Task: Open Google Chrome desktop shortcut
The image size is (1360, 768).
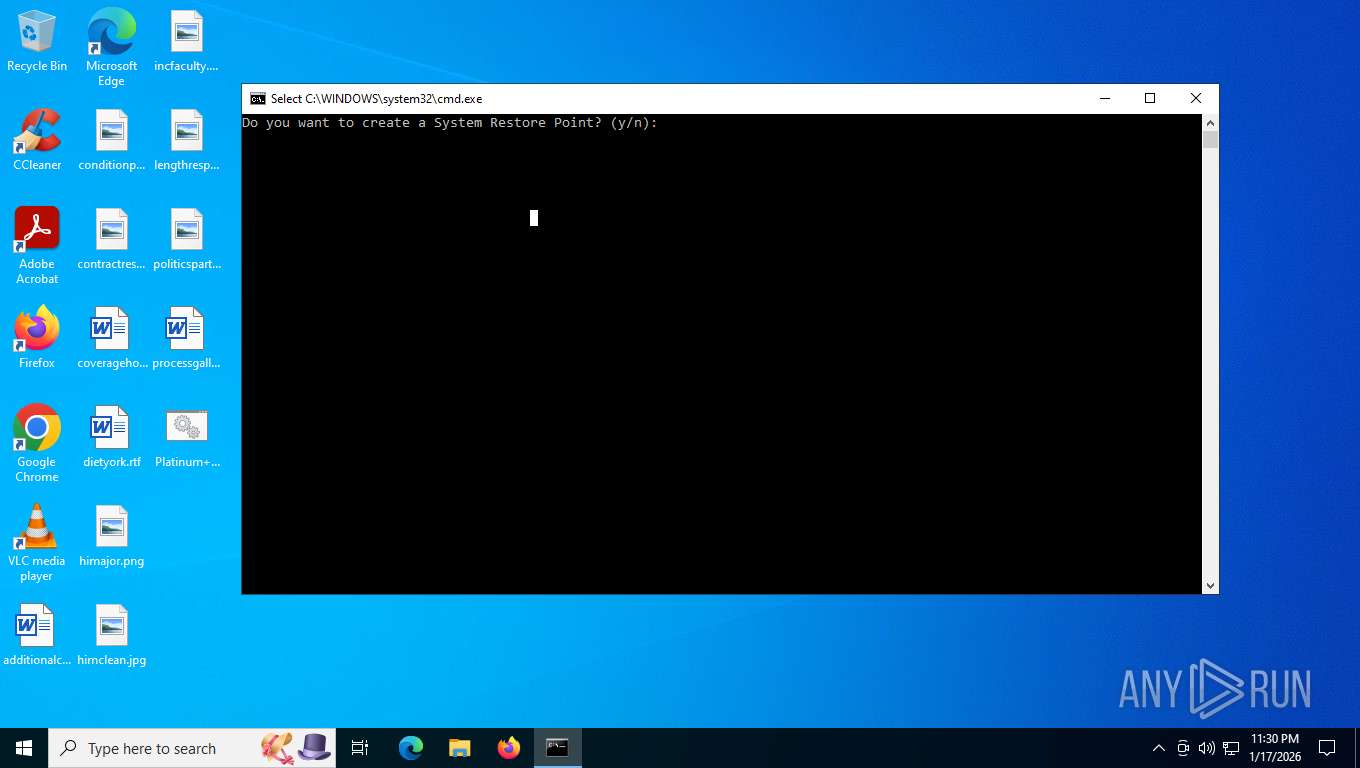Action: click(37, 443)
